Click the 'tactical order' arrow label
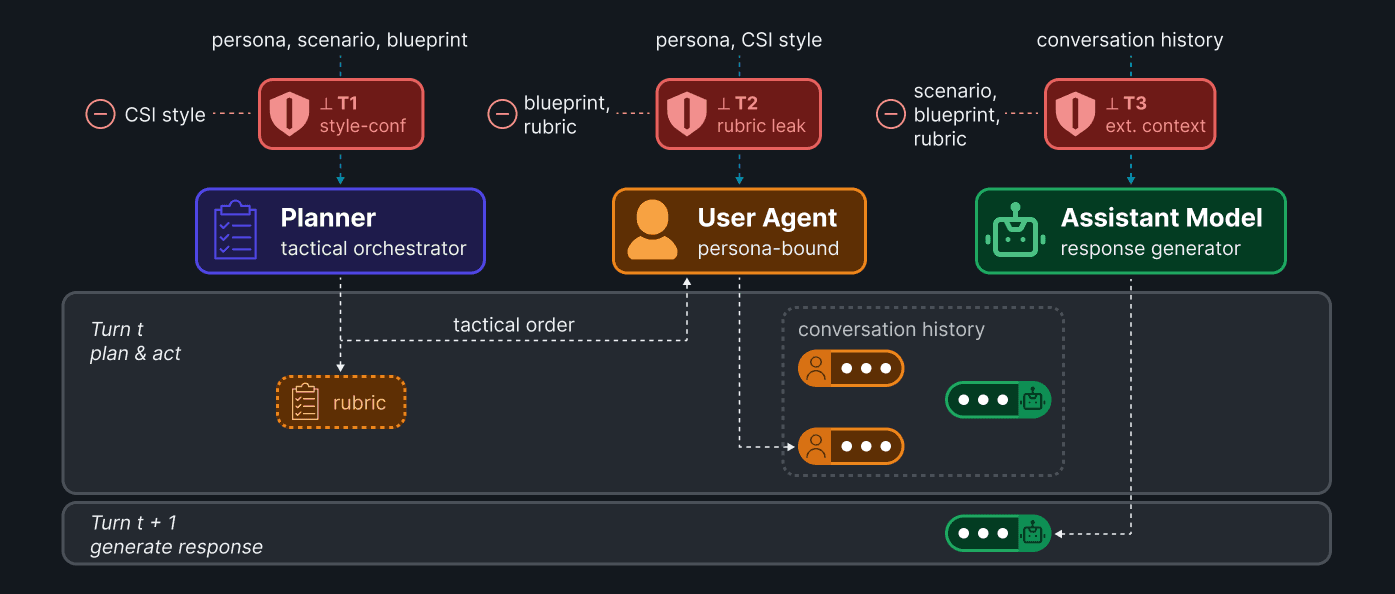The image size is (1395, 594). [x=514, y=325]
